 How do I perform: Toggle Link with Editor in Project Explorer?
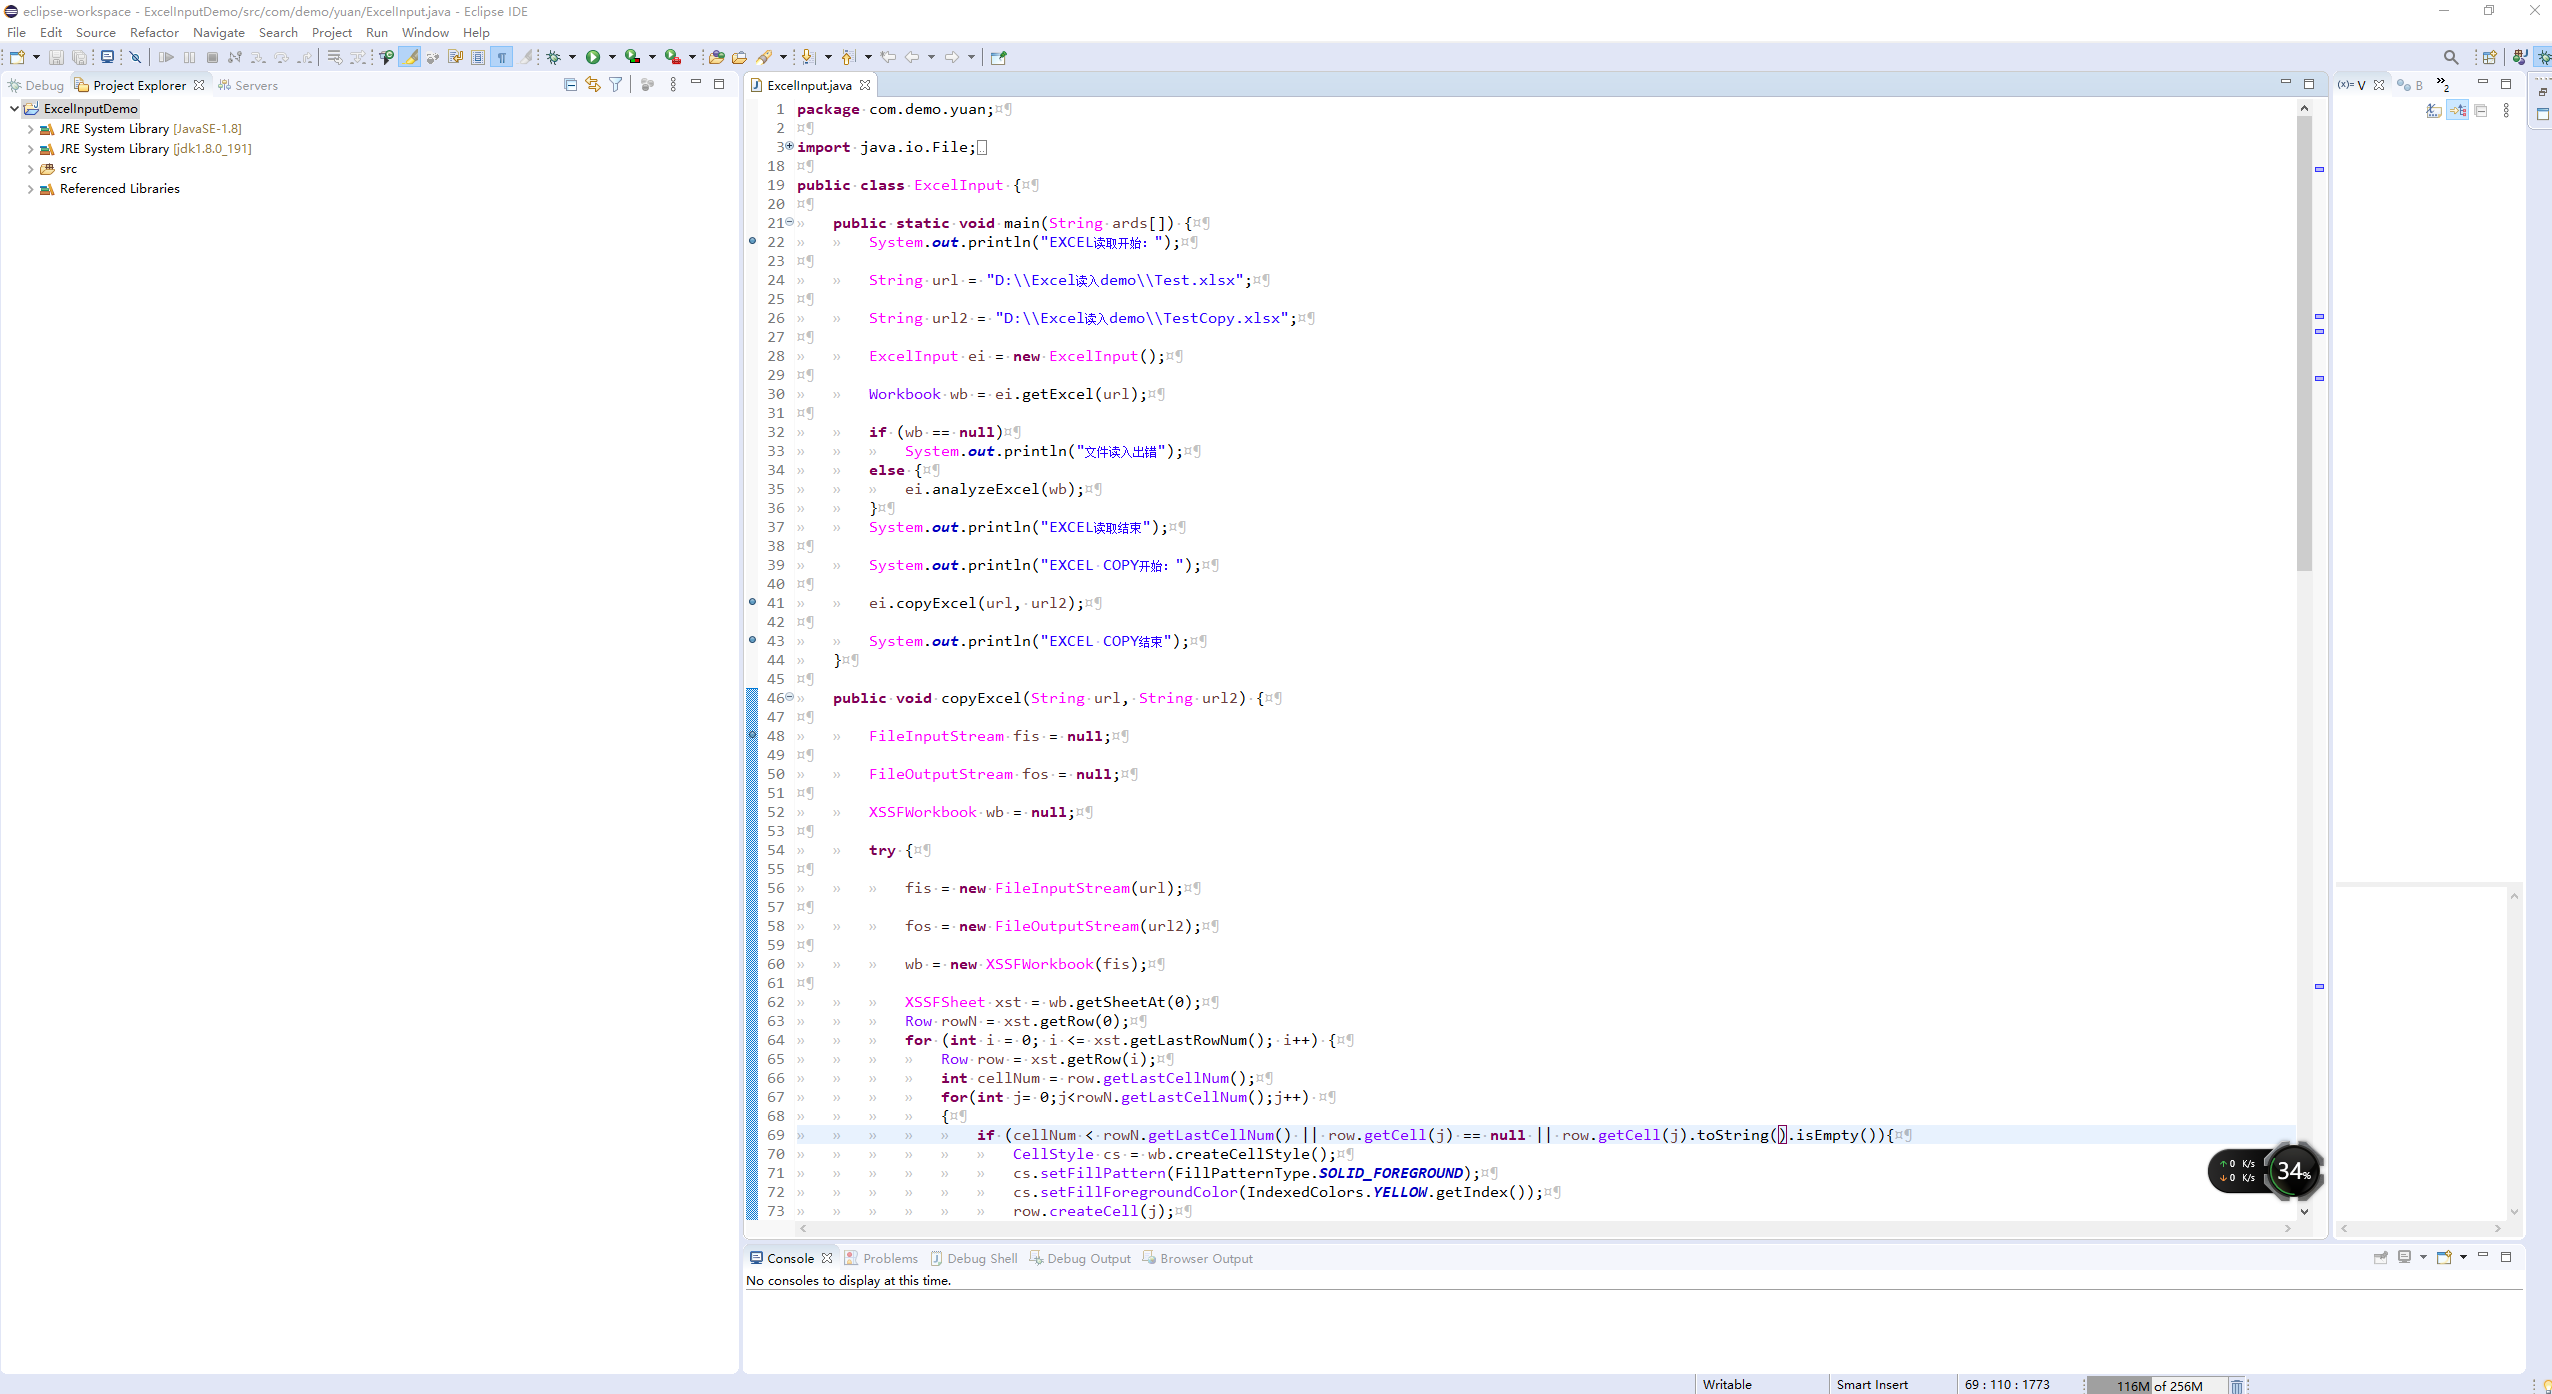pos(593,85)
